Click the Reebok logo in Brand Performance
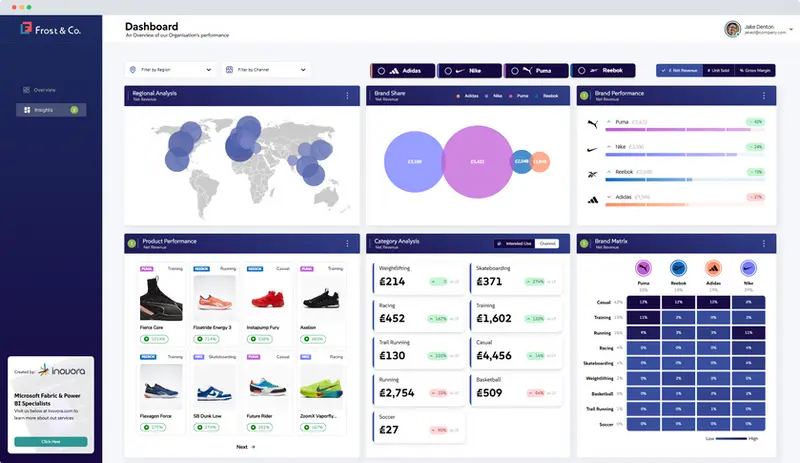The image size is (800, 463). click(x=592, y=175)
